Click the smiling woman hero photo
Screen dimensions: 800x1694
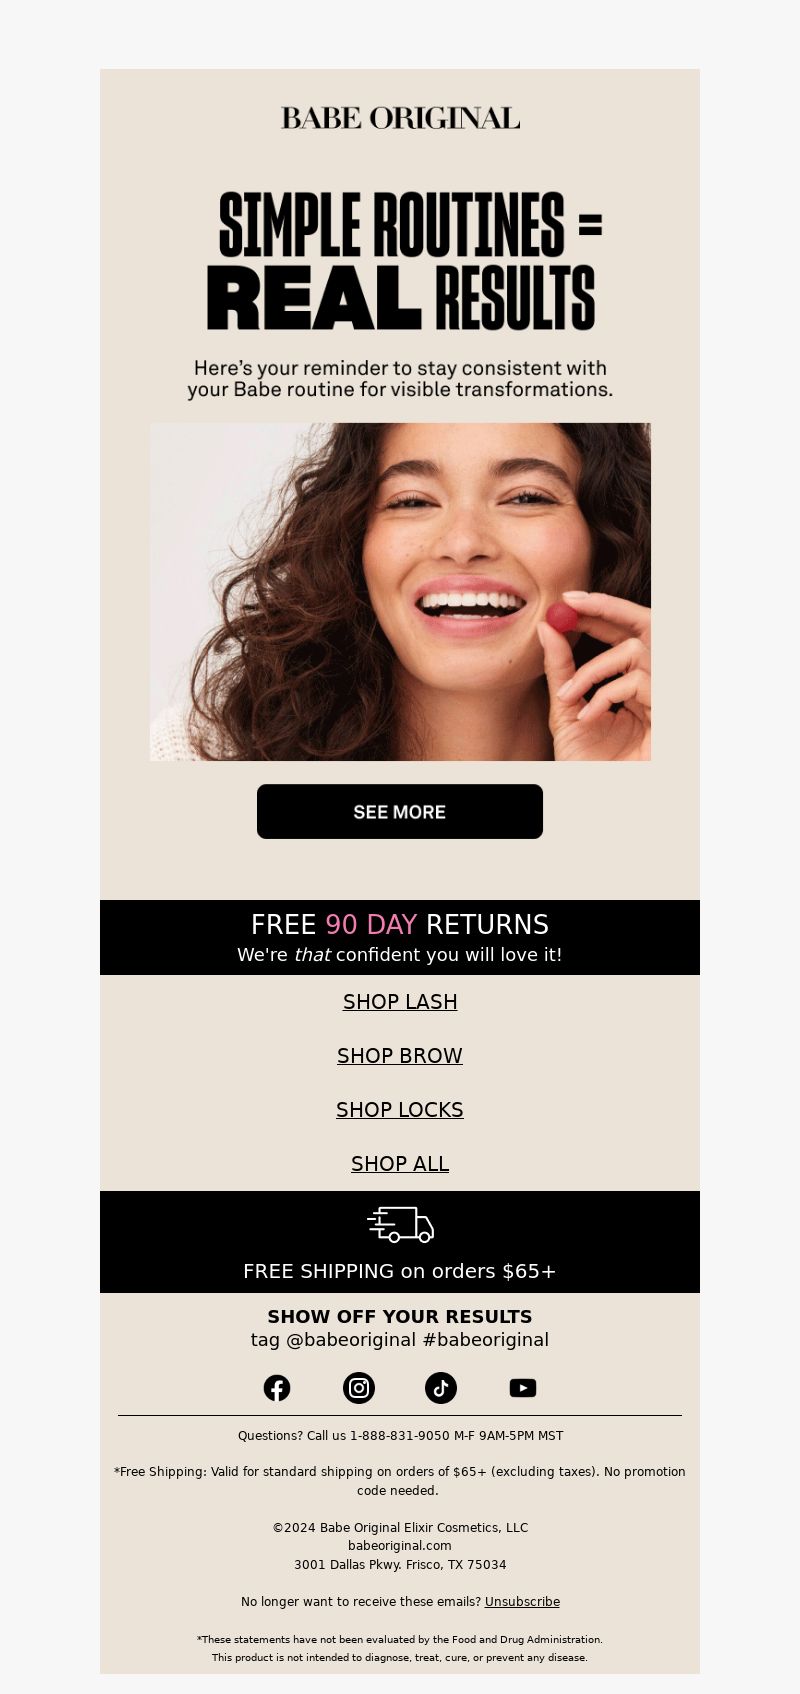tap(400, 592)
